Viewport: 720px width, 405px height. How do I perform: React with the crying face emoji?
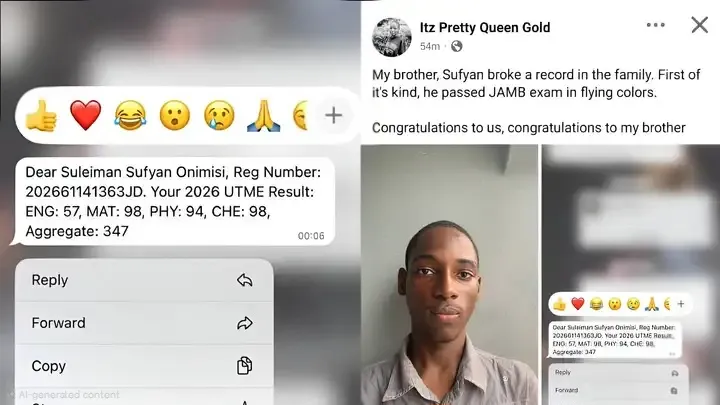pos(219,115)
